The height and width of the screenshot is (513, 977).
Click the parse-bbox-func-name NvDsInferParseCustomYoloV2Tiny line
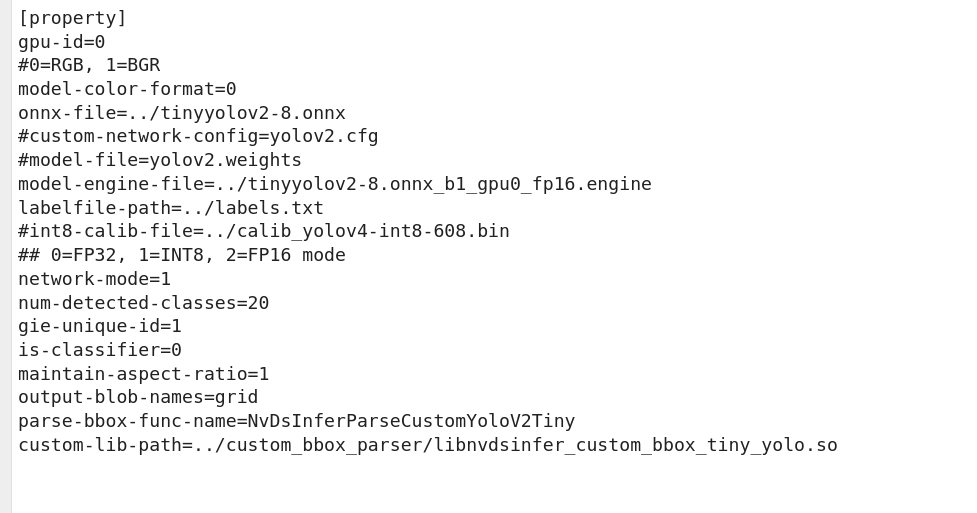click(297, 421)
